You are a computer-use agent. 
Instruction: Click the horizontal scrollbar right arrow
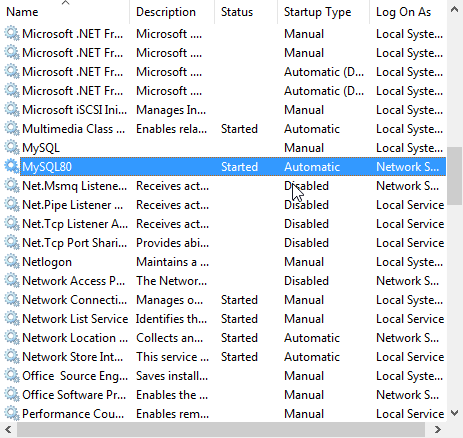pyautogui.click(x=438, y=429)
